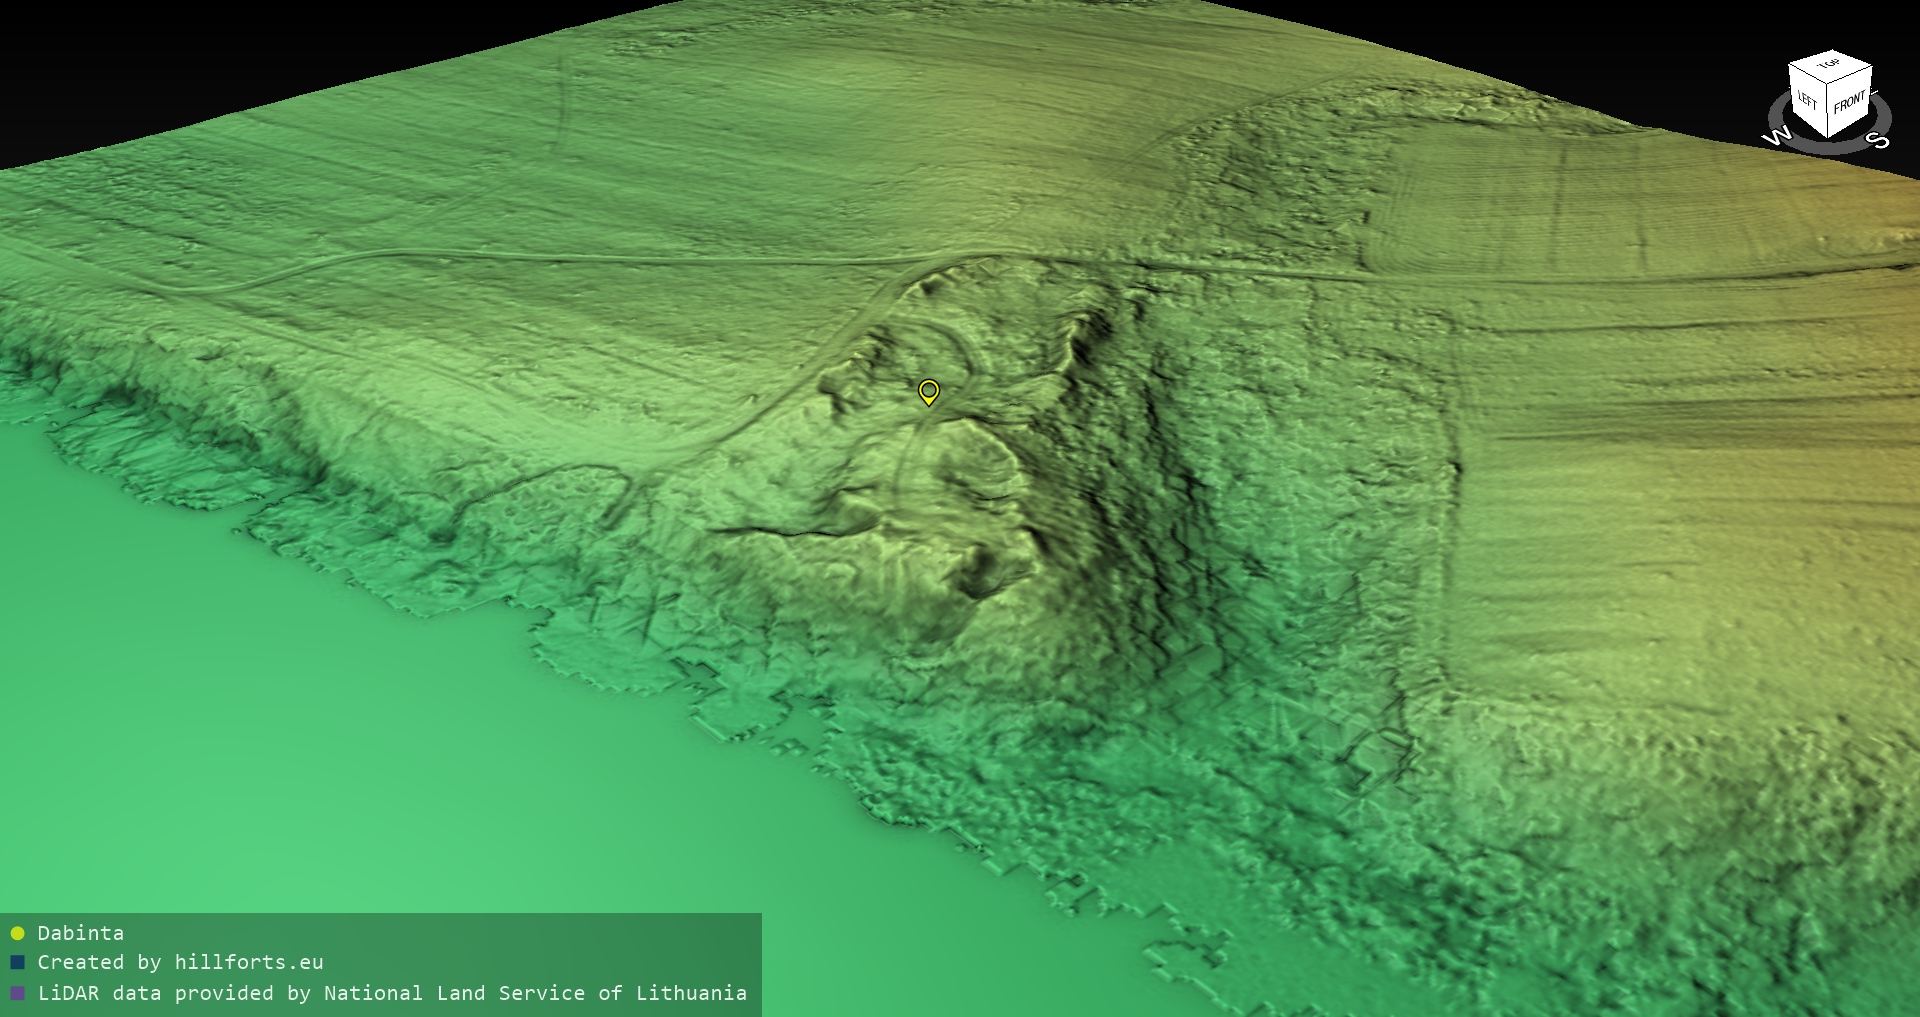This screenshot has height=1017, width=1920.
Task: Select the yellow location pin on the hillfort
Action: click(929, 391)
